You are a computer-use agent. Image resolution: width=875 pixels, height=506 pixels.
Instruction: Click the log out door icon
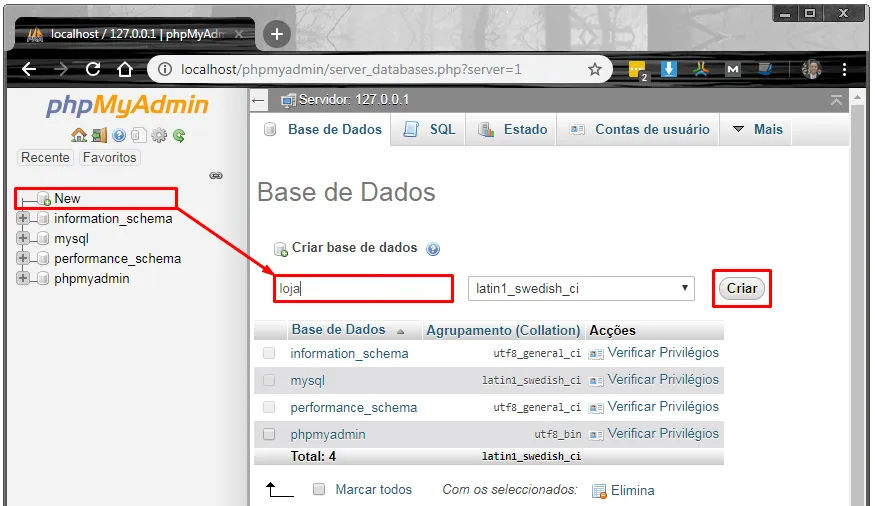pos(99,135)
